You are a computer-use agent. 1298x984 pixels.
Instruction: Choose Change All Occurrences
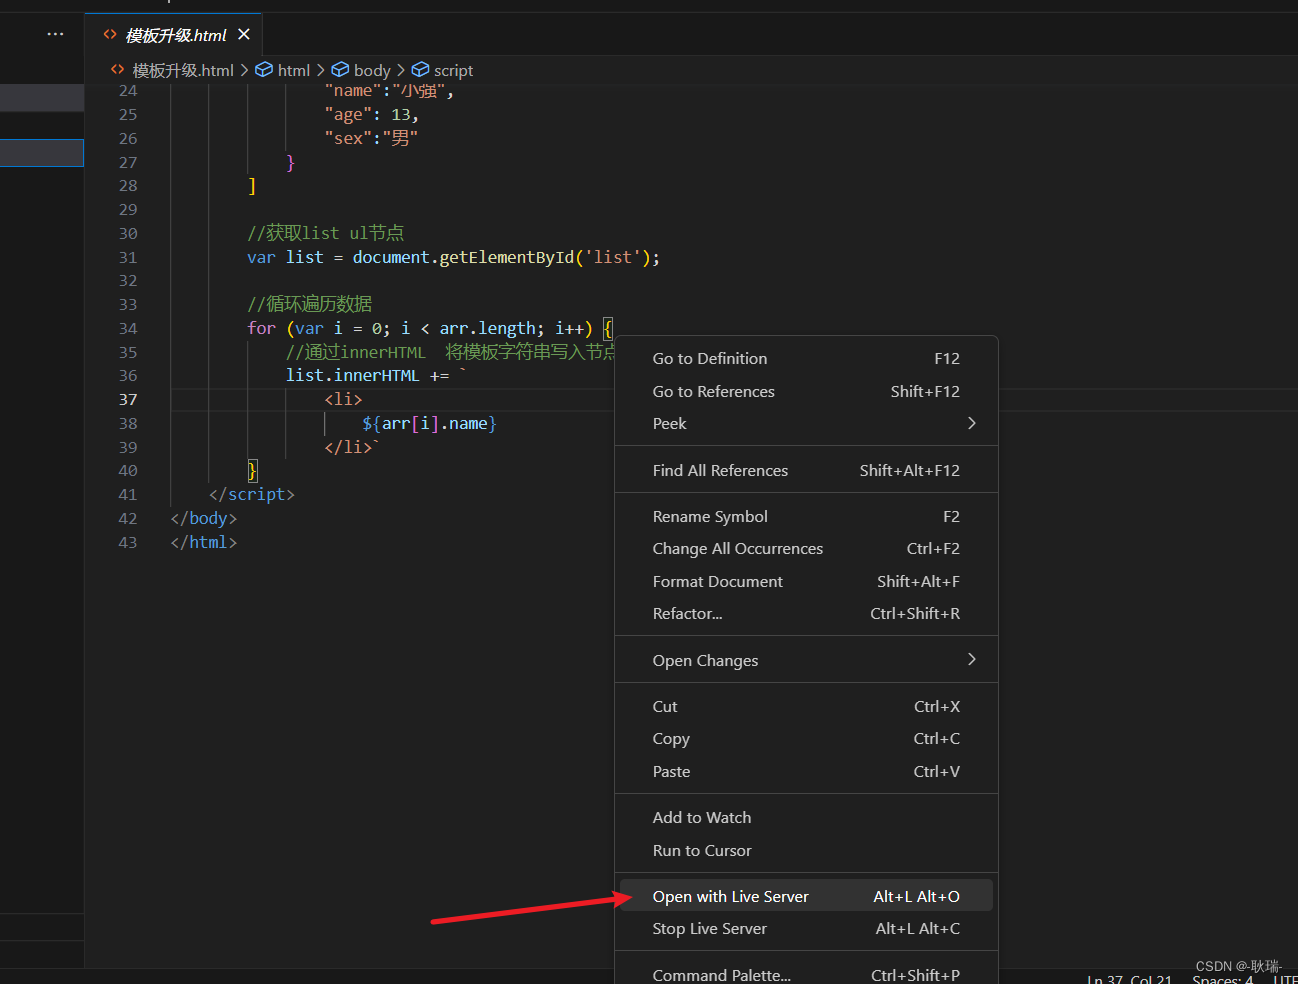[806, 548]
